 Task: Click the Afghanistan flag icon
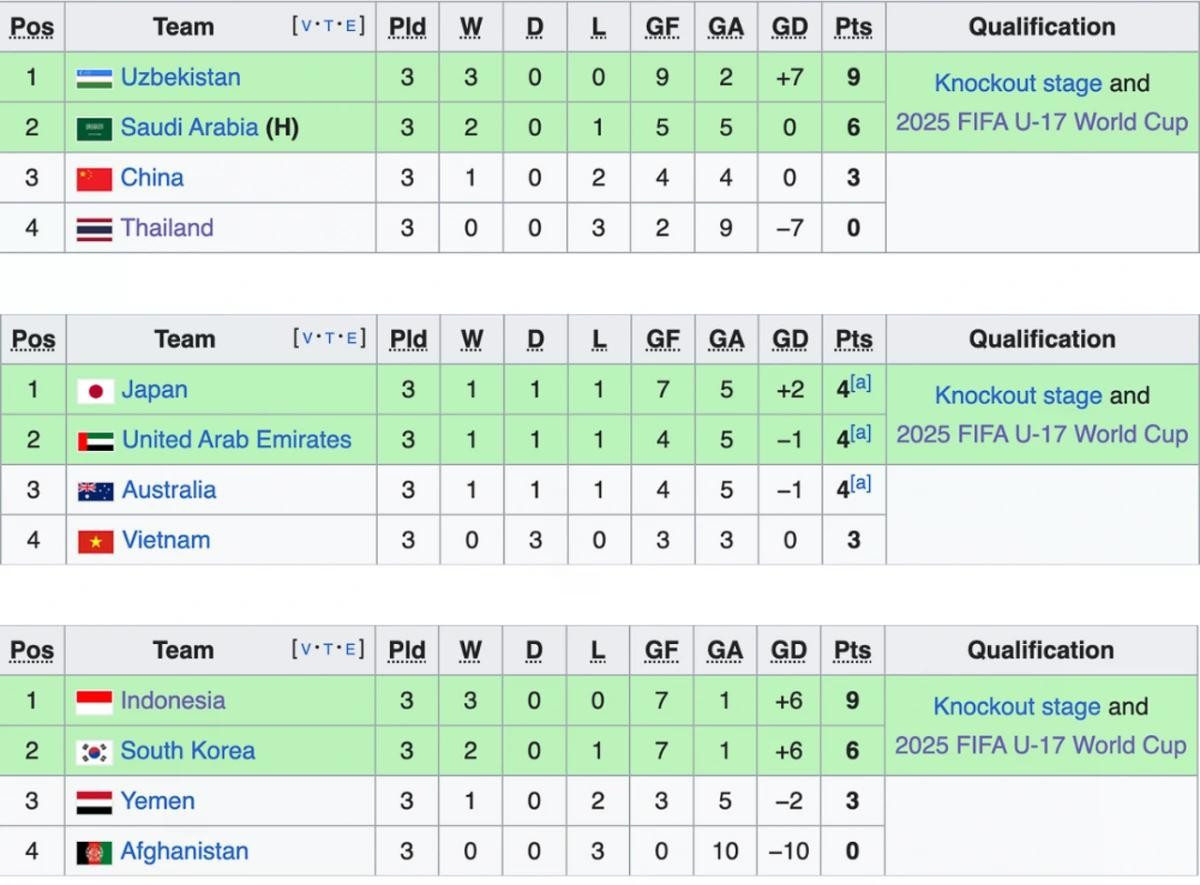click(x=94, y=852)
